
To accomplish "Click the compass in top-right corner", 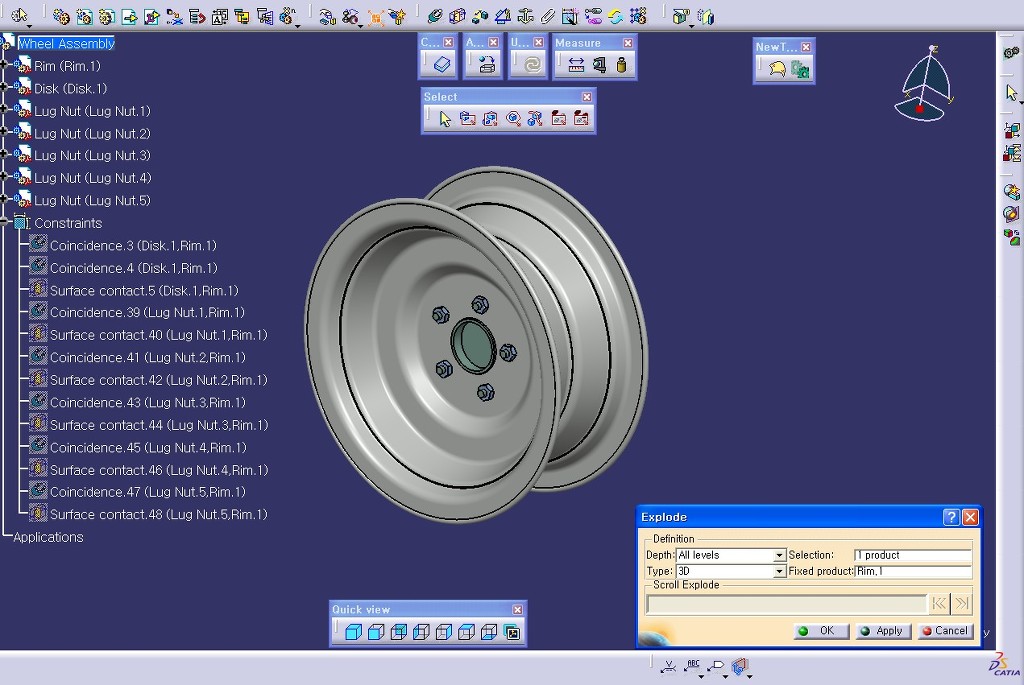I will tap(927, 85).
